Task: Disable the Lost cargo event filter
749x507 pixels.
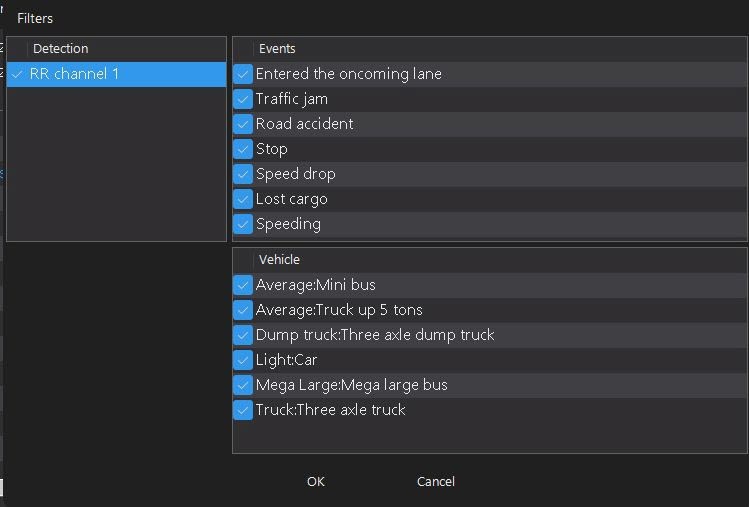Action: coord(243,199)
